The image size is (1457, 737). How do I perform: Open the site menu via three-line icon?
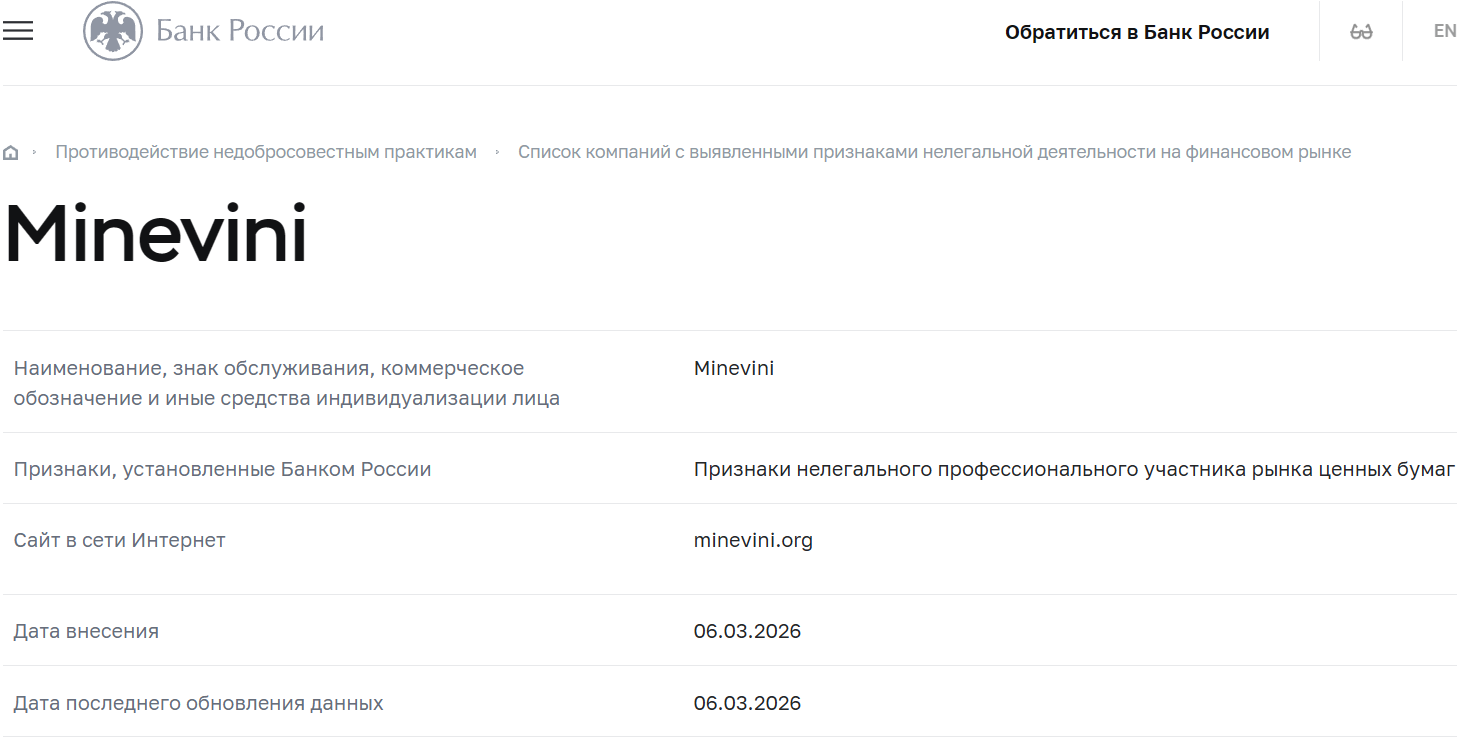click(x=18, y=30)
